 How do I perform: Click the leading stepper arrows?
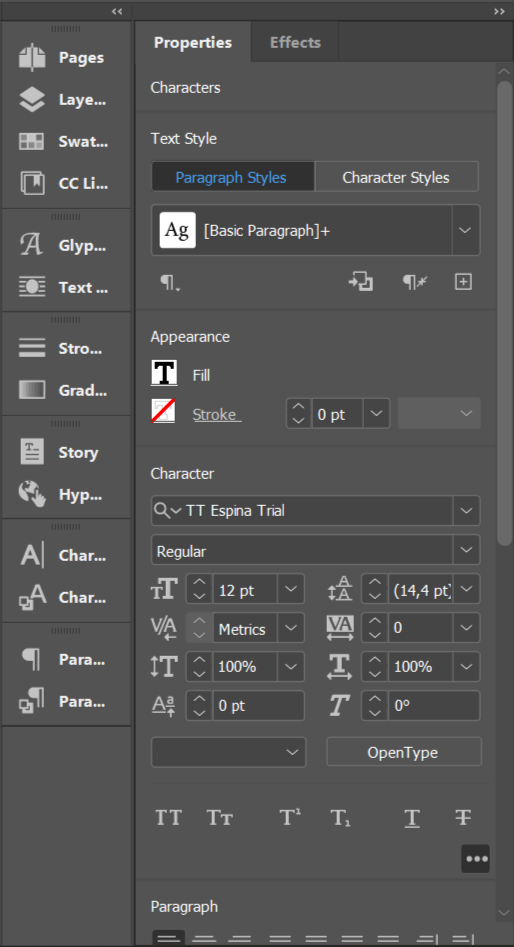(375, 589)
